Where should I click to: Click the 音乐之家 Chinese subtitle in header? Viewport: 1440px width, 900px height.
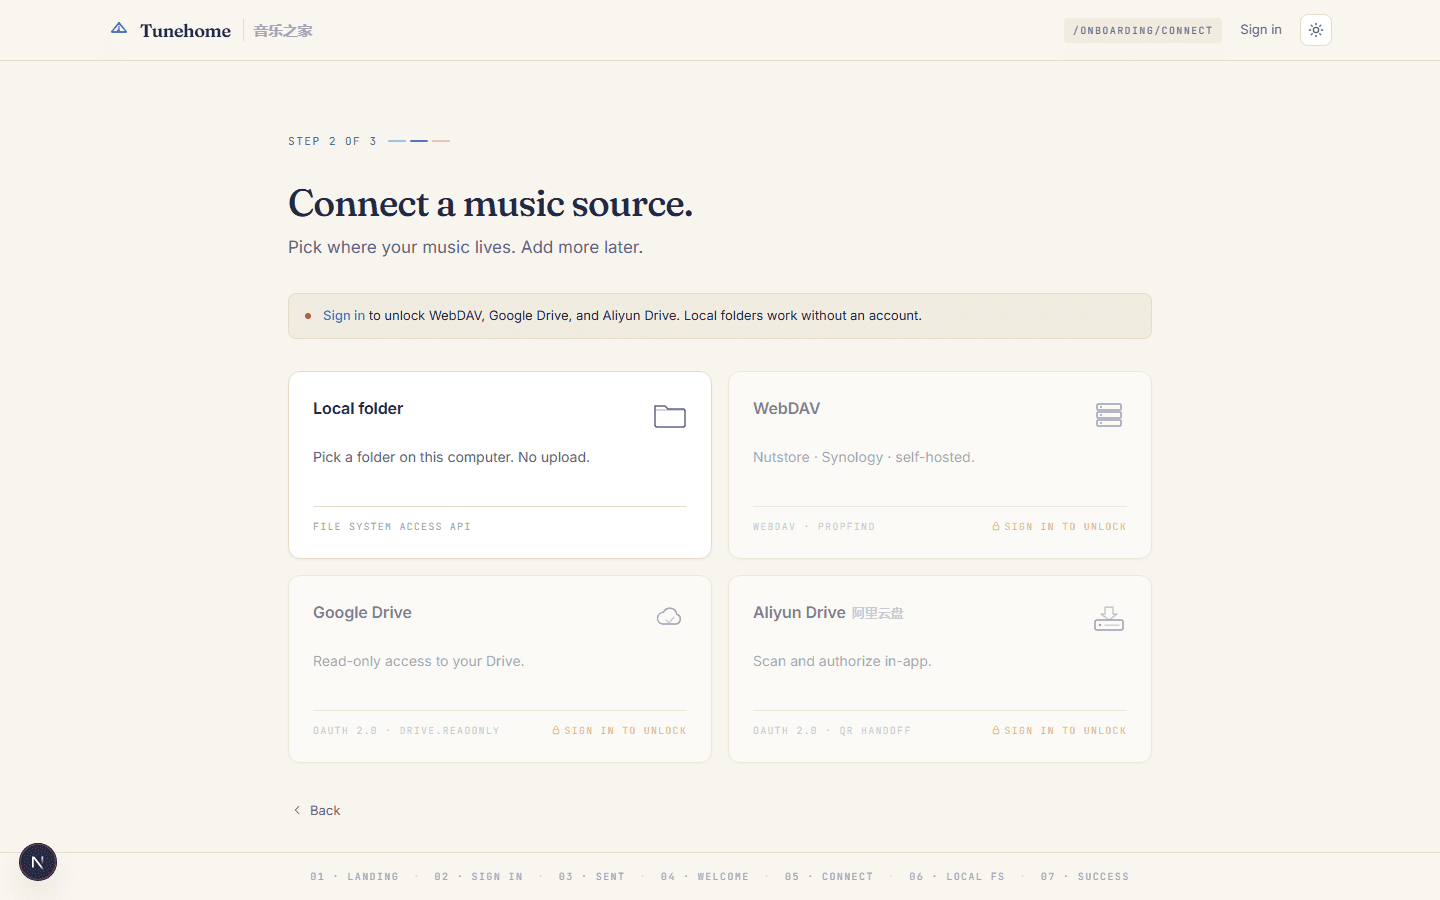point(283,31)
